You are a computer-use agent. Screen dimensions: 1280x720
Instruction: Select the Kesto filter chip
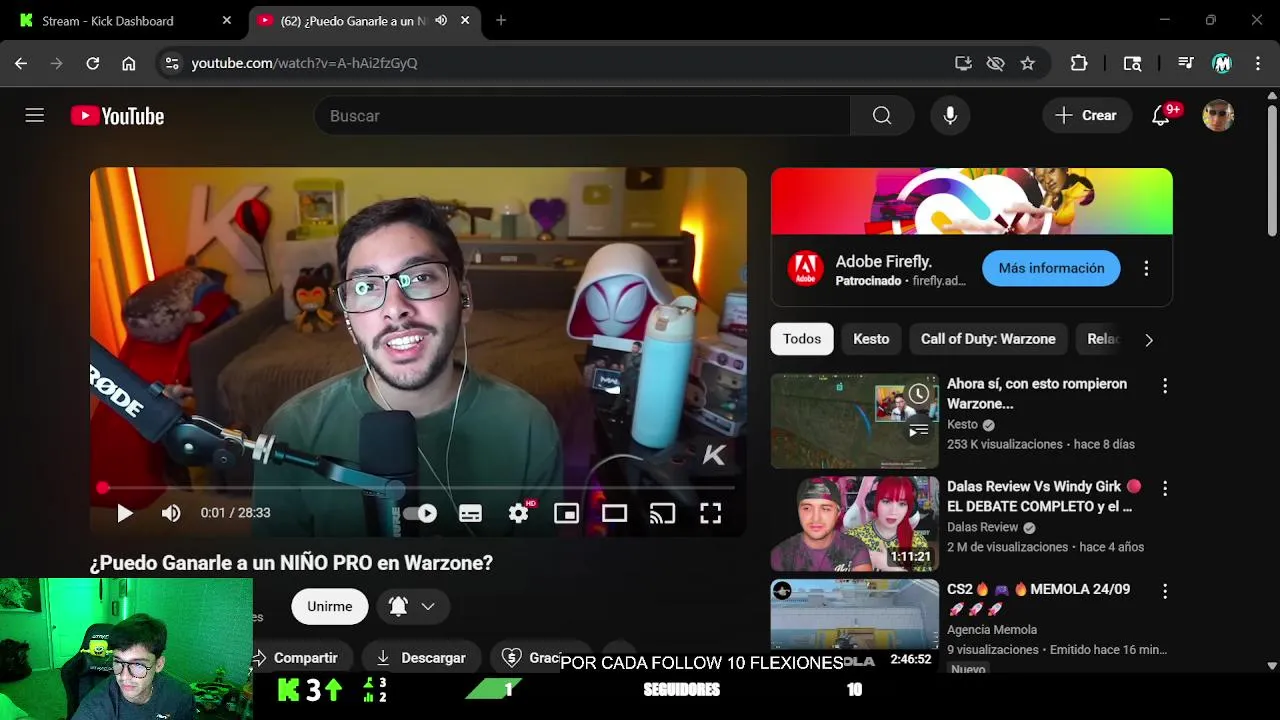[x=871, y=339]
